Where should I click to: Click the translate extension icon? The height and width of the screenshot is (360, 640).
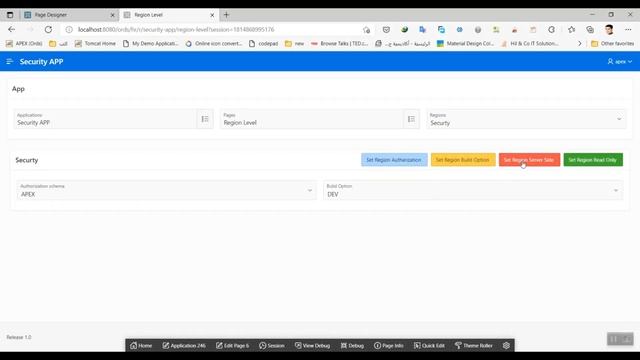(x=422, y=29)
